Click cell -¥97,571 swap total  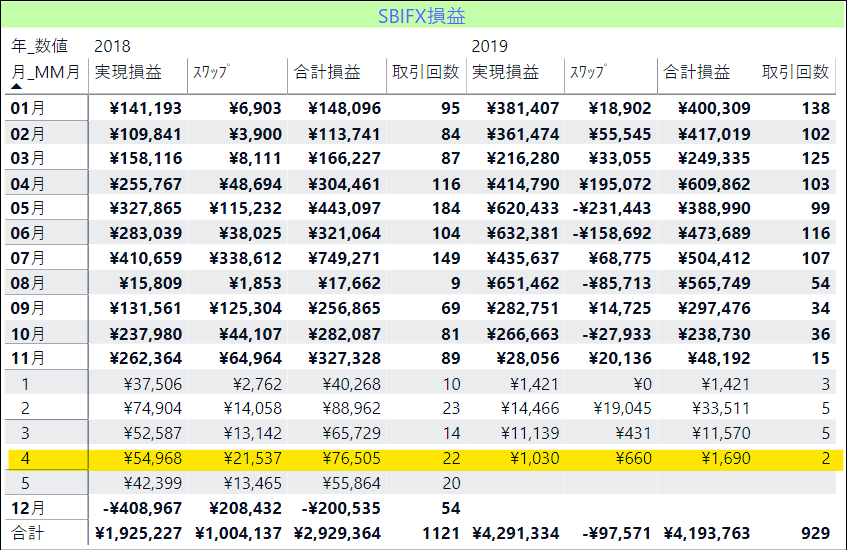pyautogui.click(x=617, y=533)
